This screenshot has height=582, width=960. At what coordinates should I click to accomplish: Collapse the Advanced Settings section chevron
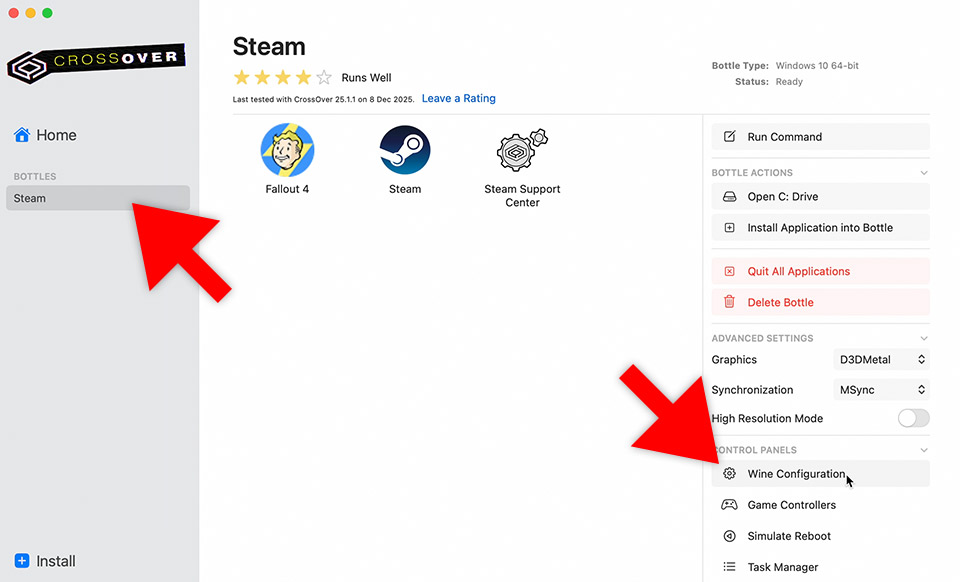coord(923,339)
